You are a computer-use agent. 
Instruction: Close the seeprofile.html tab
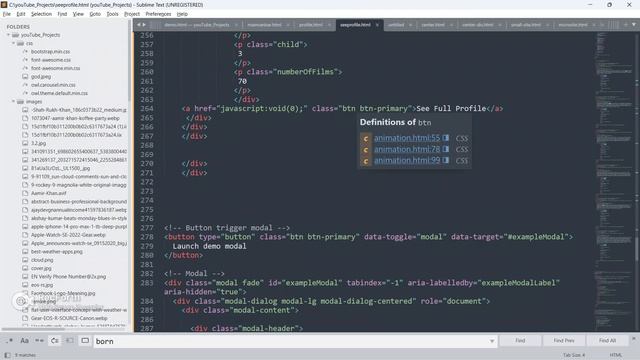(x=377, y=25)
